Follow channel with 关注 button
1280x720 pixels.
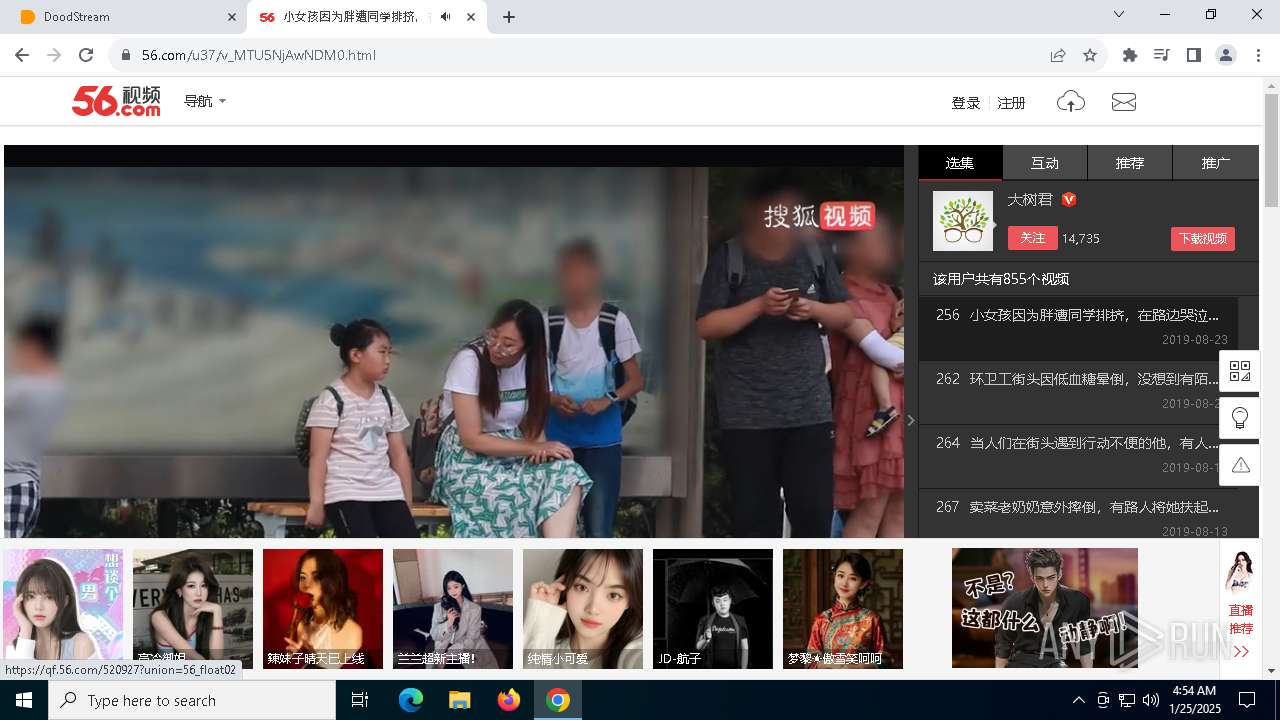pyautogui.click(x=1032, y=238)
